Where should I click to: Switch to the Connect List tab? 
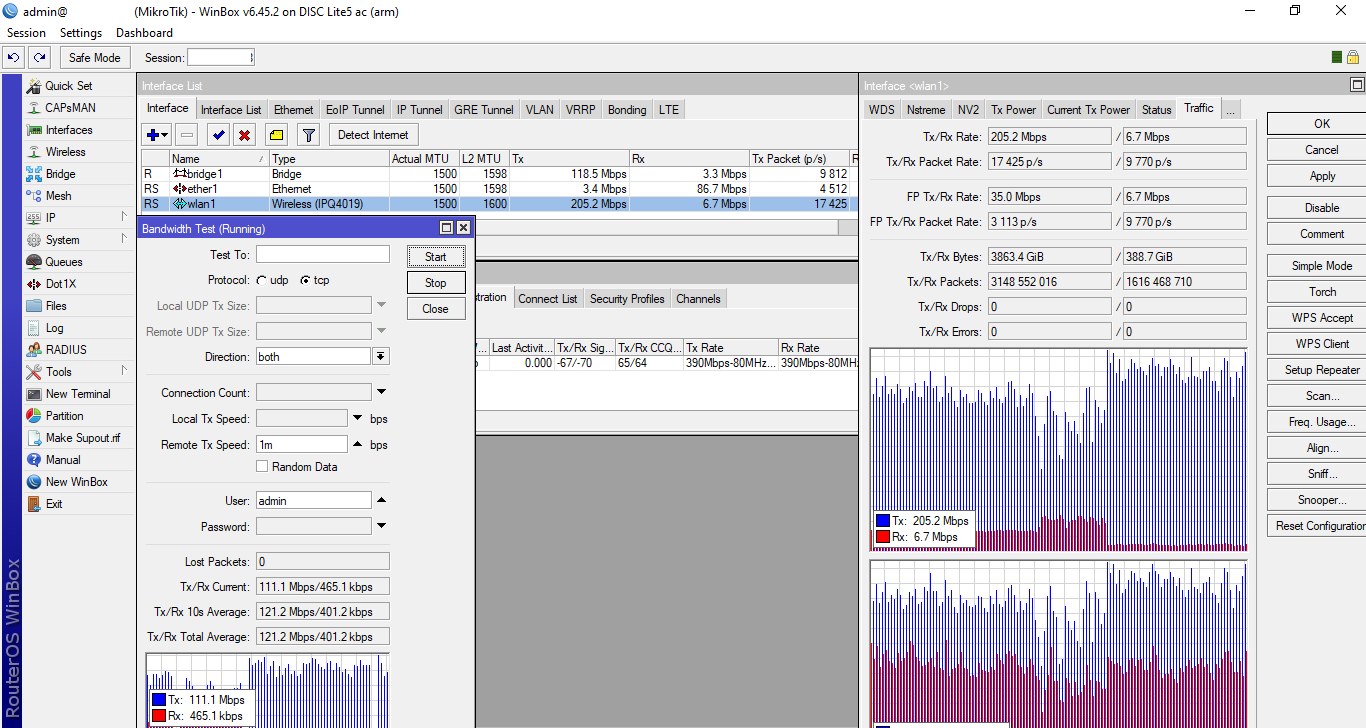(x=547, y=299)
